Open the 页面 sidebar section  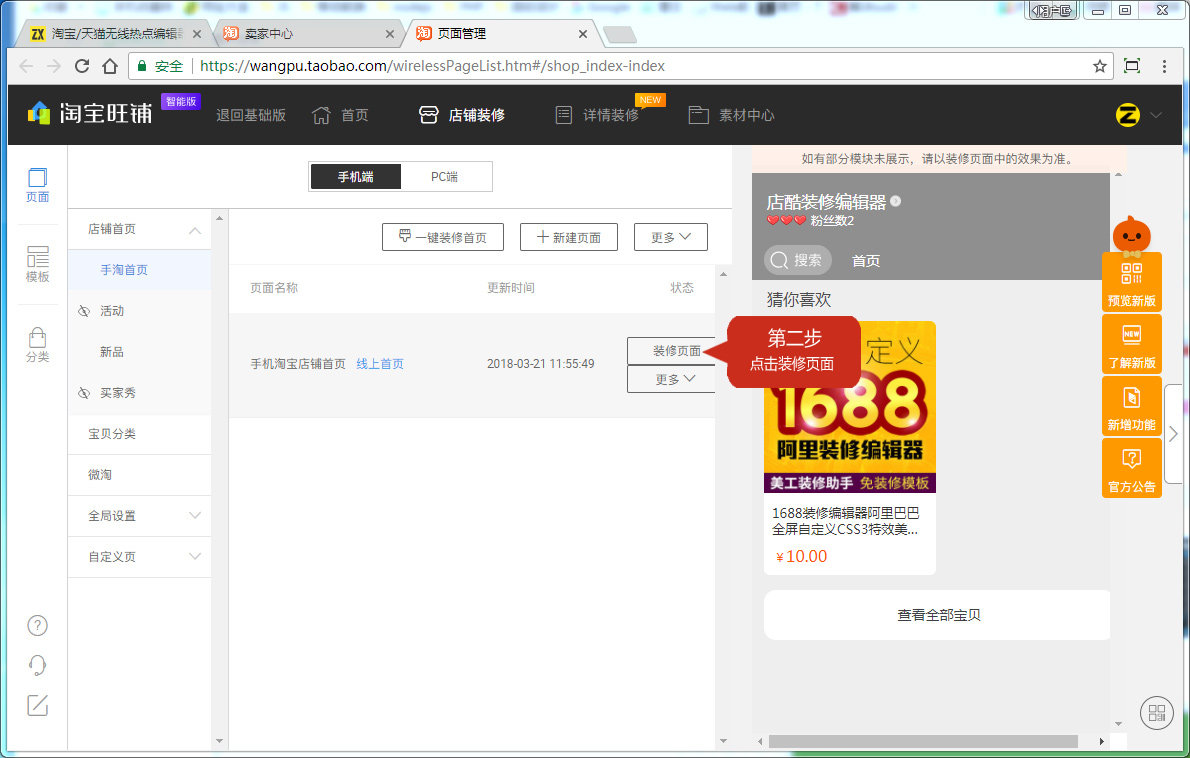point(37,185)
